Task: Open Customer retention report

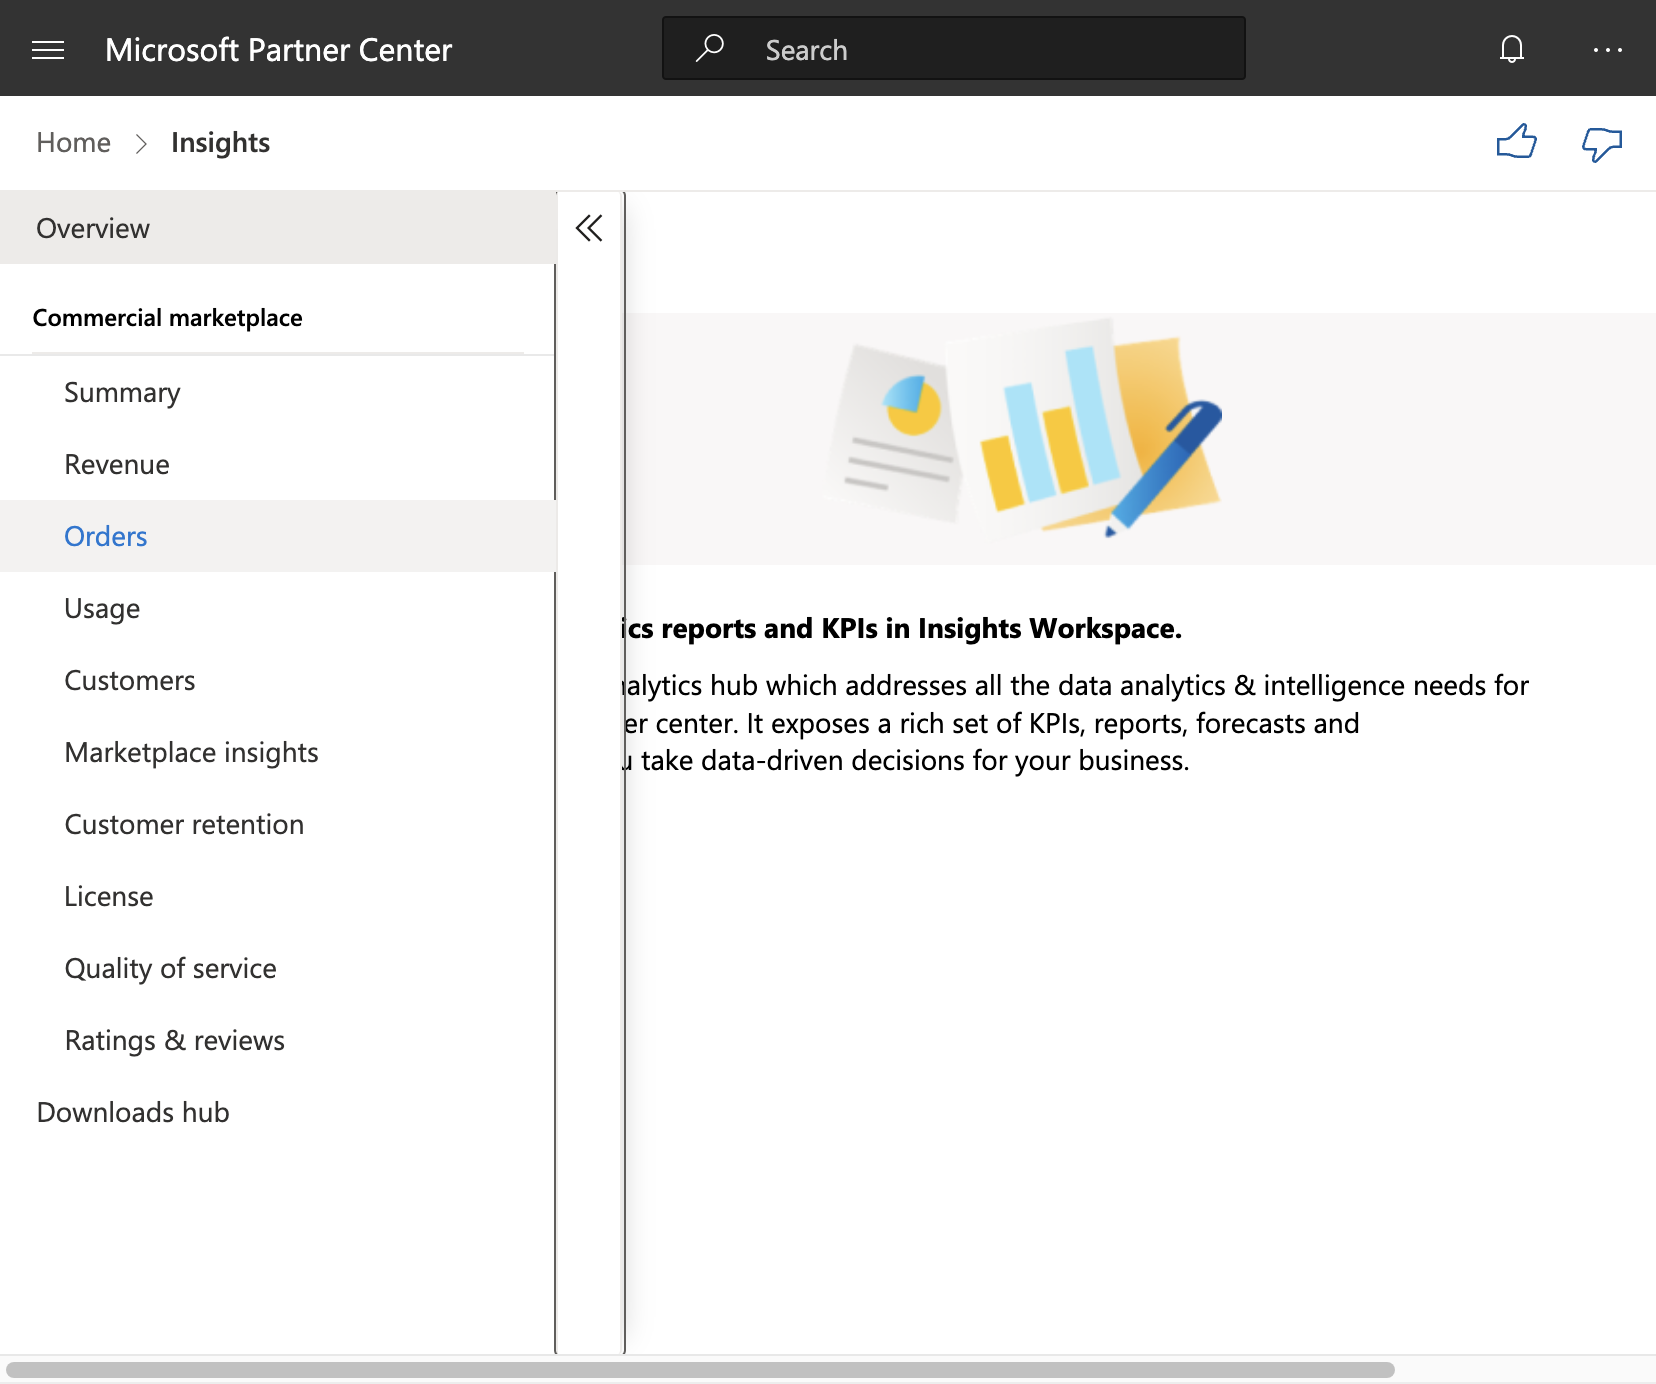Action: pyautogui.click(x=278, y=824)
